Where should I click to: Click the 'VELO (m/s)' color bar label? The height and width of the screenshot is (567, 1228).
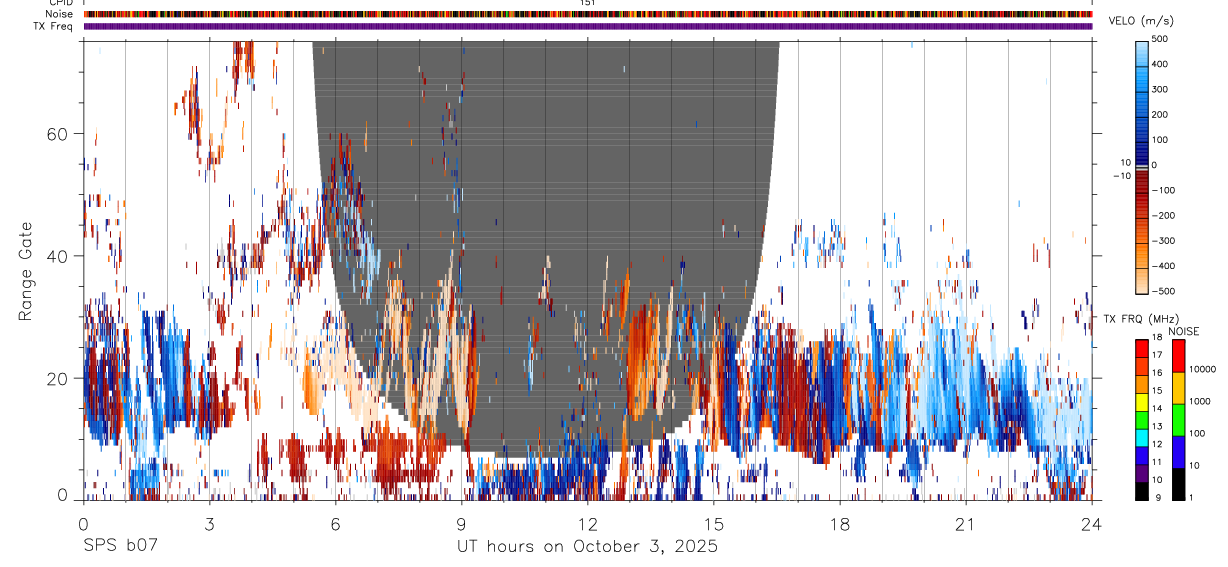pos(1142,21)
